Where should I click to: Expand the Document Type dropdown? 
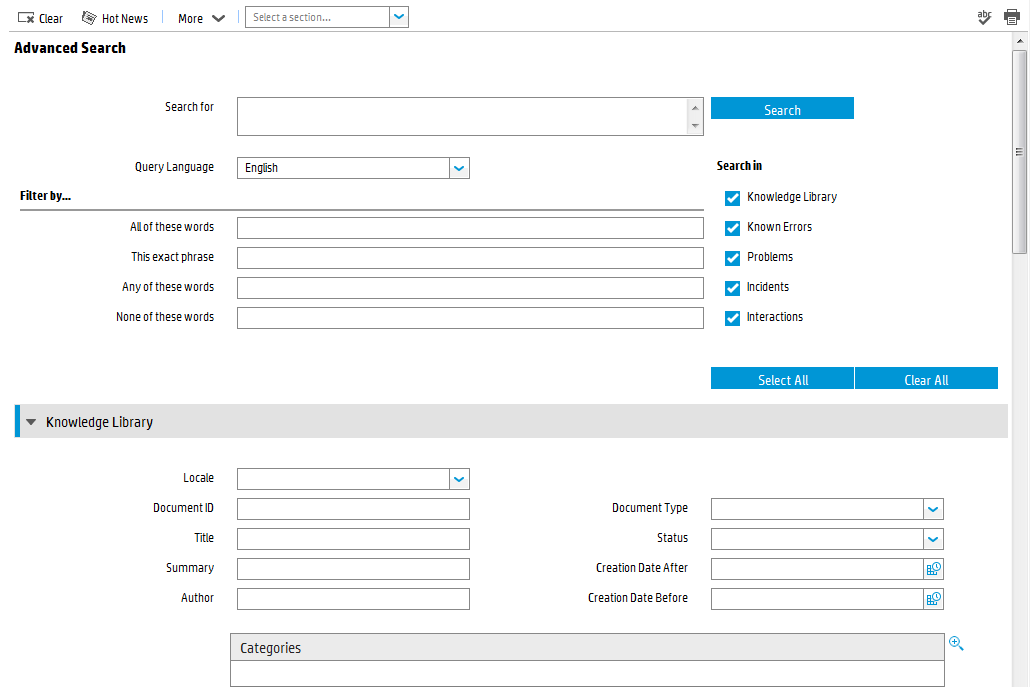click(933, 509)
